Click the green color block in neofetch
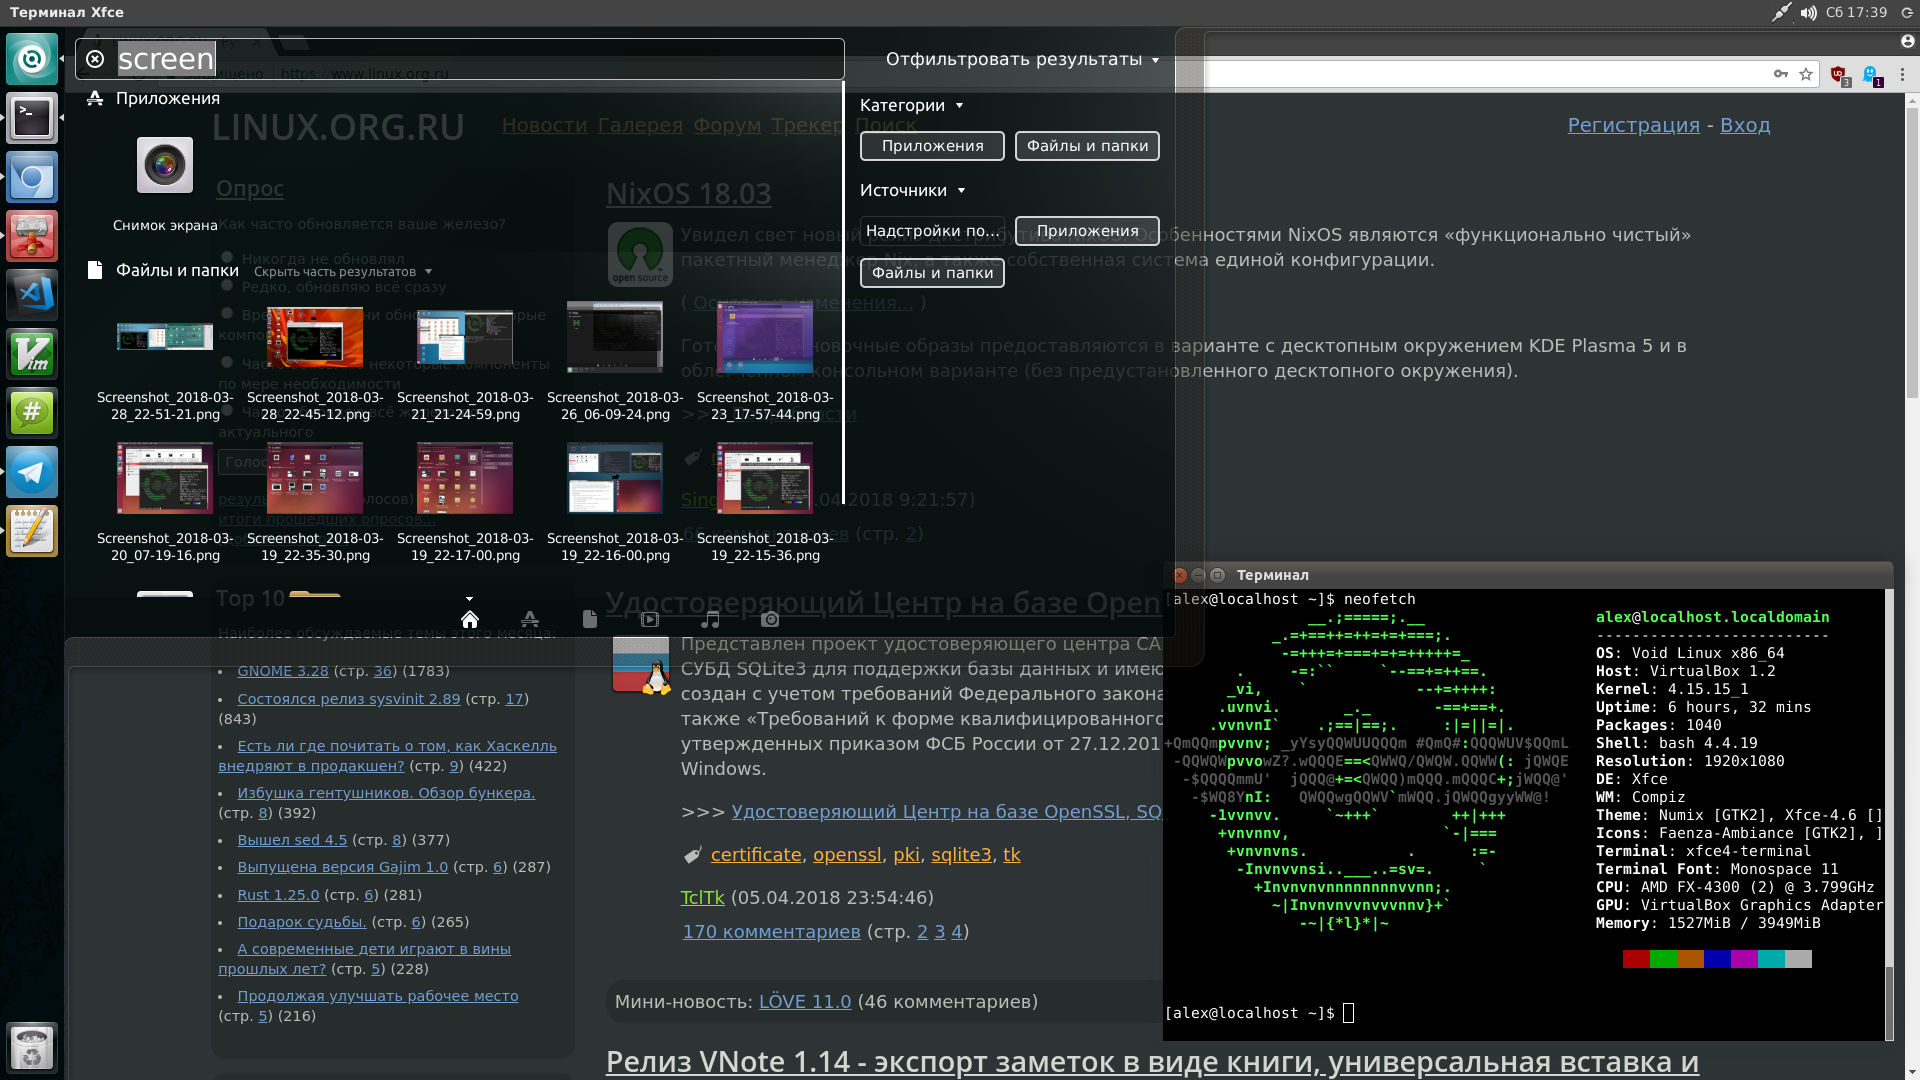Screen dimensions: 1920x1080 click(x=1663, y=959)
